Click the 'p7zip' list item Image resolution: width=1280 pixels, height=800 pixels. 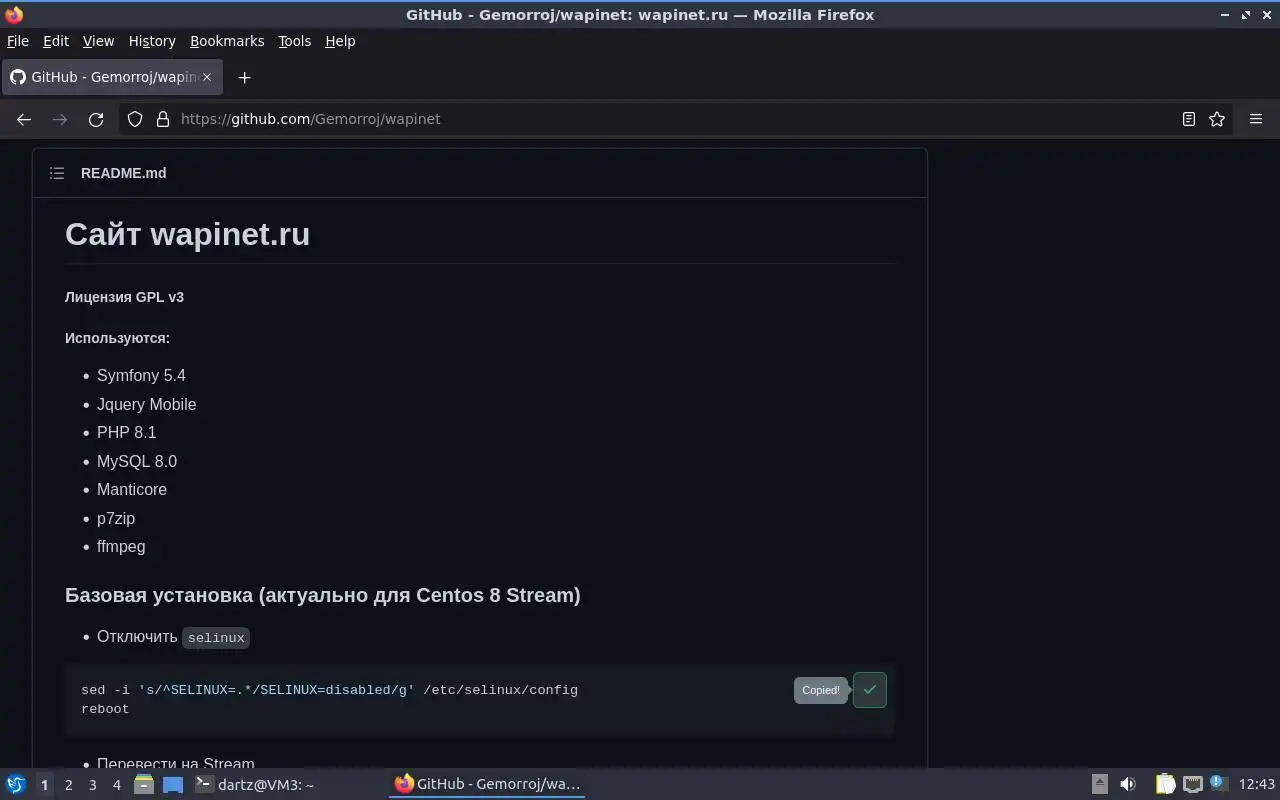[116, 518]
